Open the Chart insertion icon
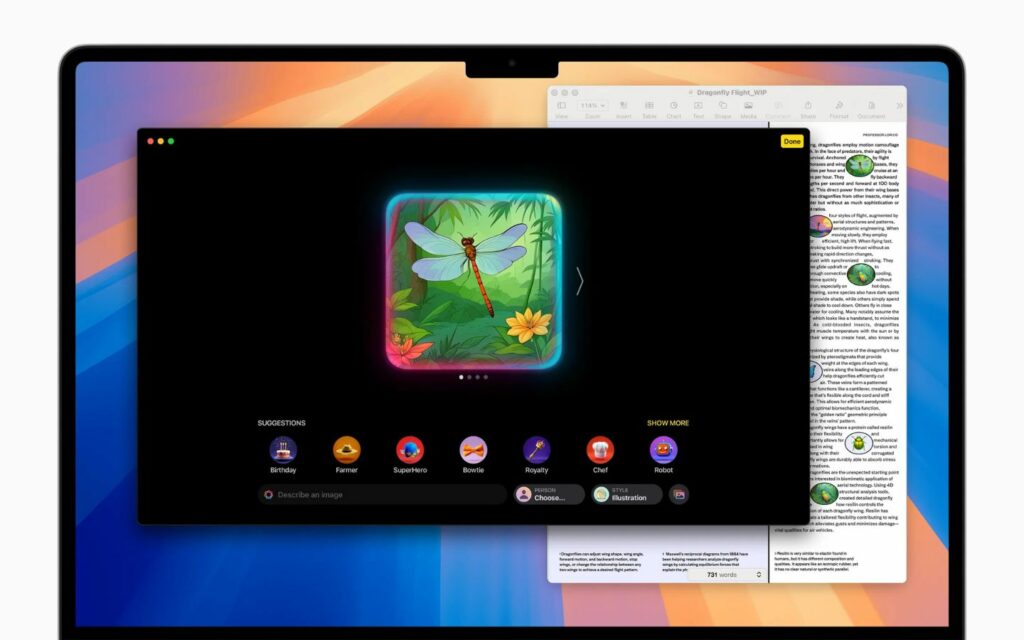This screenshot has height=640, width=1024. (x=674, y=106)
